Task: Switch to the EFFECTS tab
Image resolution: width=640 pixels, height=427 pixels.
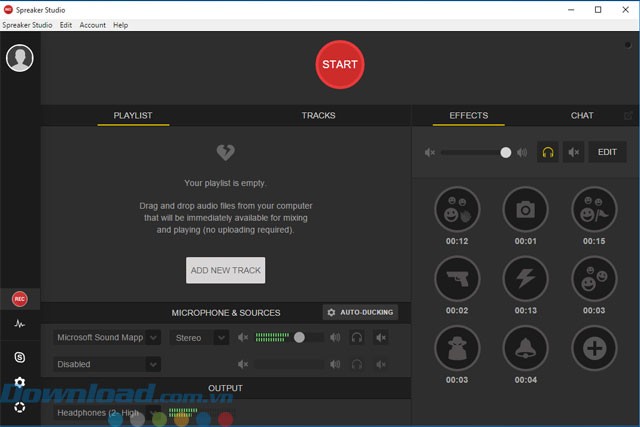Action: coord(469,116)
